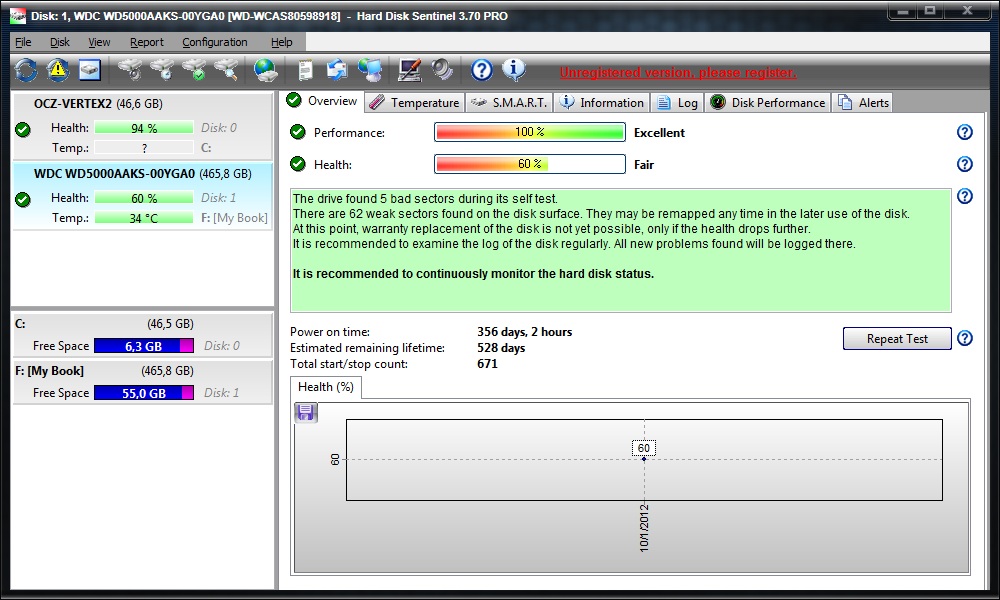Viewport: 1000px width, 600px height.
Task: Select the OCZ-VERTEX2 disk entry
Action: pyautogui.click(x=142, y=126)
